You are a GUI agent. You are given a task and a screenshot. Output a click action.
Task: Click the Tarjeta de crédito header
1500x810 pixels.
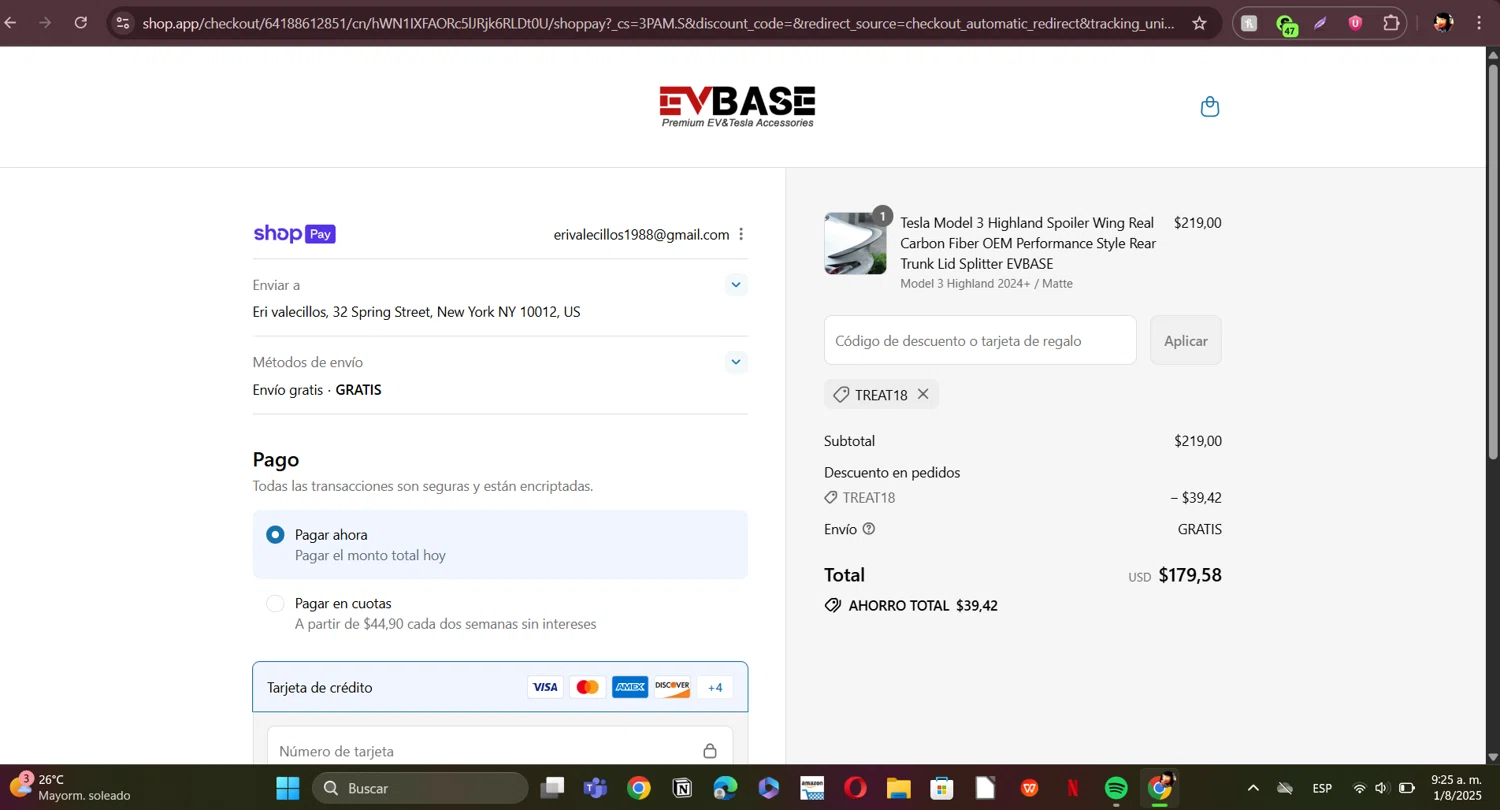pyautogui.click(x=500, y=687)
